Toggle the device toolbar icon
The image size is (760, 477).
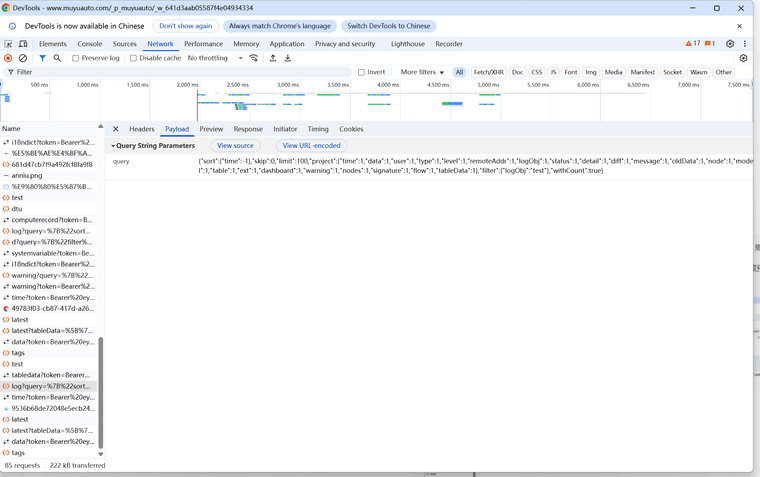click(23, 44)
